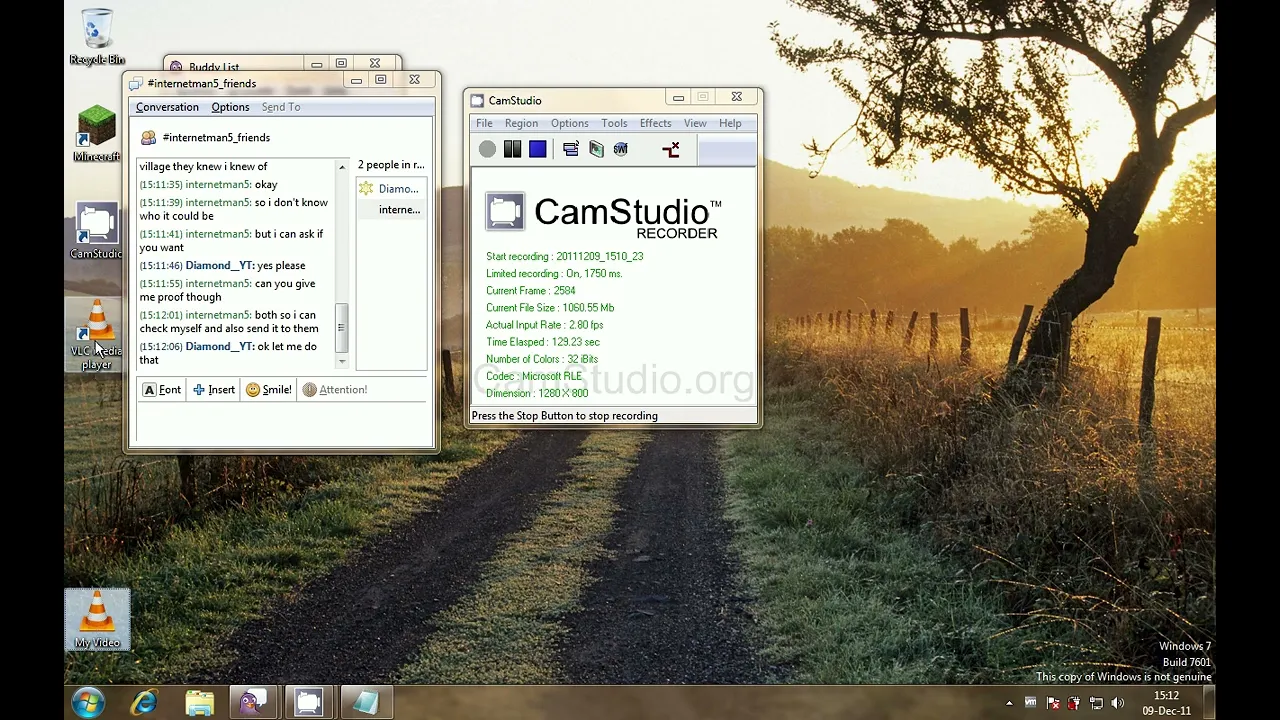
Task: Expand the chat window Options menu
Action: [x=230, y=107]
